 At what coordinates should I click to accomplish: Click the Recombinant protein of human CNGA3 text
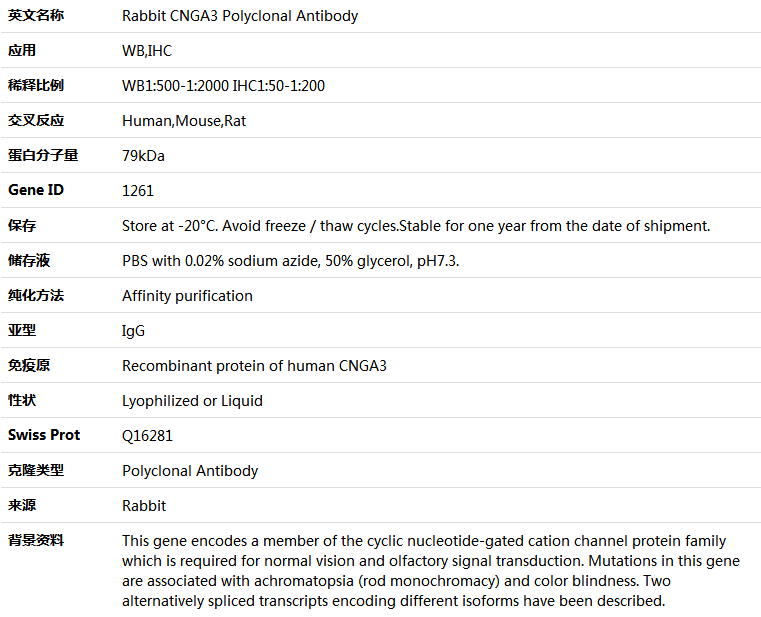tap(254, 366)
